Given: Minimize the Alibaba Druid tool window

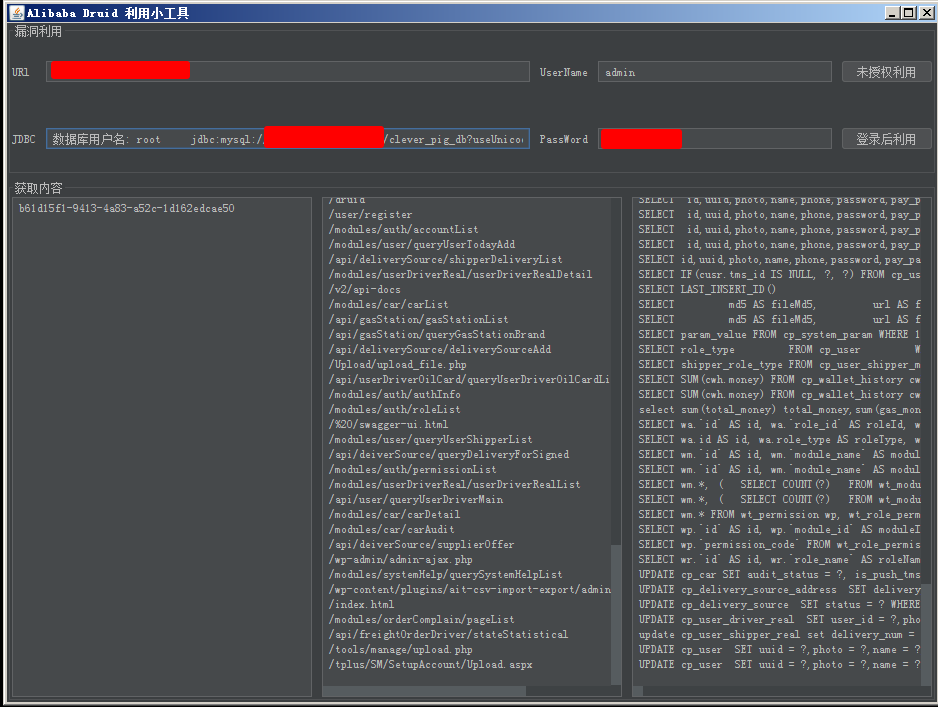Looking at the screenshot, I should point(893,13).
